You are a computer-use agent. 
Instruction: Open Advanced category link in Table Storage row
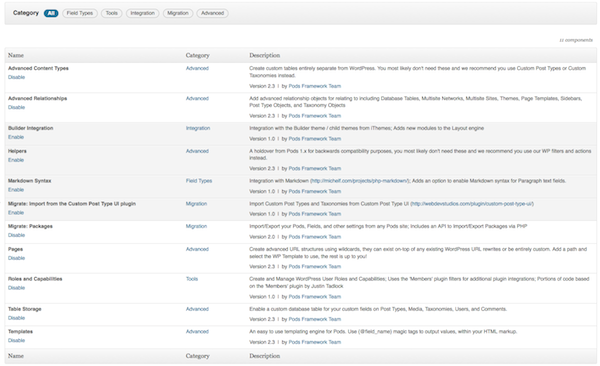(x=197, y=309)
